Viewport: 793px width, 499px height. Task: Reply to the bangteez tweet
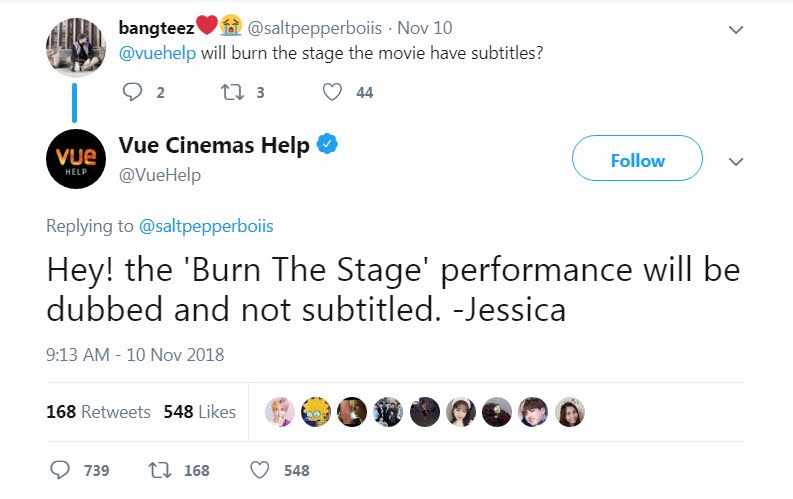click(133, 93)
